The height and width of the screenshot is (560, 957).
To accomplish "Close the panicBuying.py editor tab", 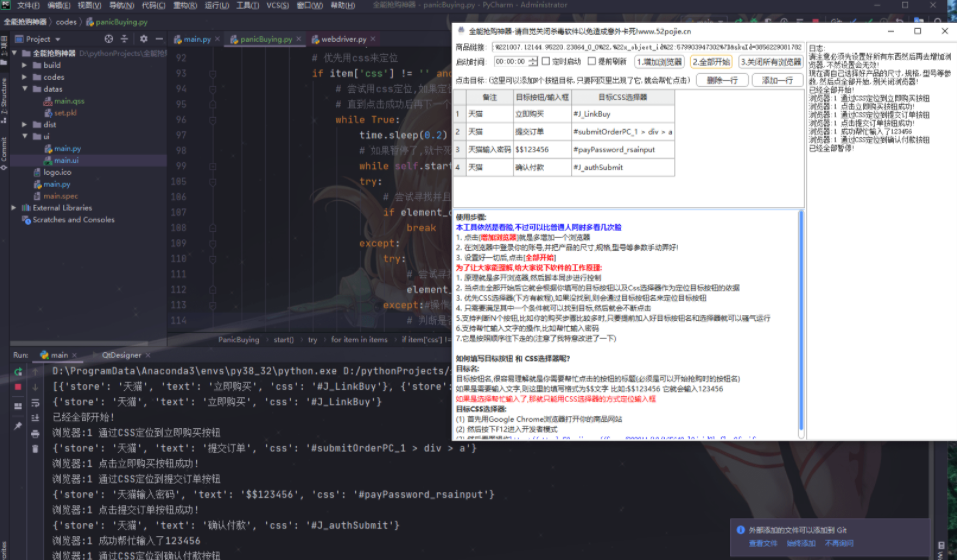I will (x=298, y=39).
